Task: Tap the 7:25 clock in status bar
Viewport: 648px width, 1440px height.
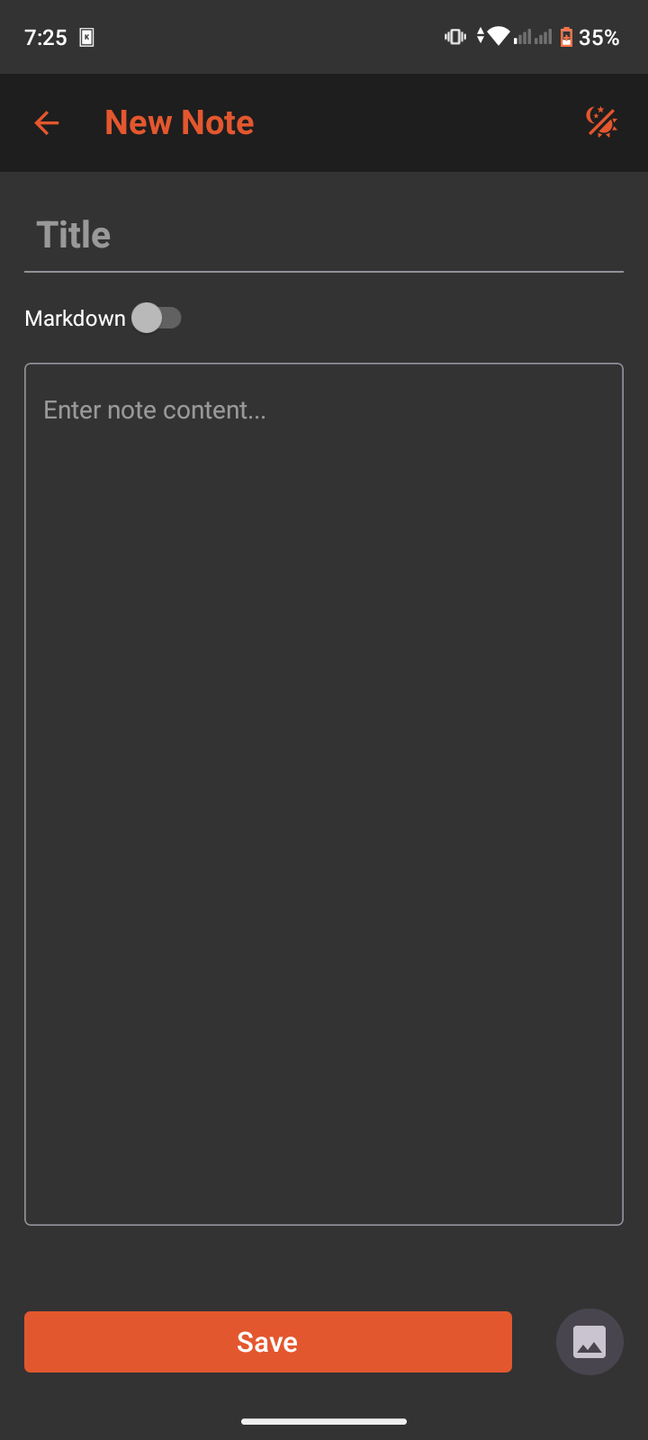Action: point(45,38)
